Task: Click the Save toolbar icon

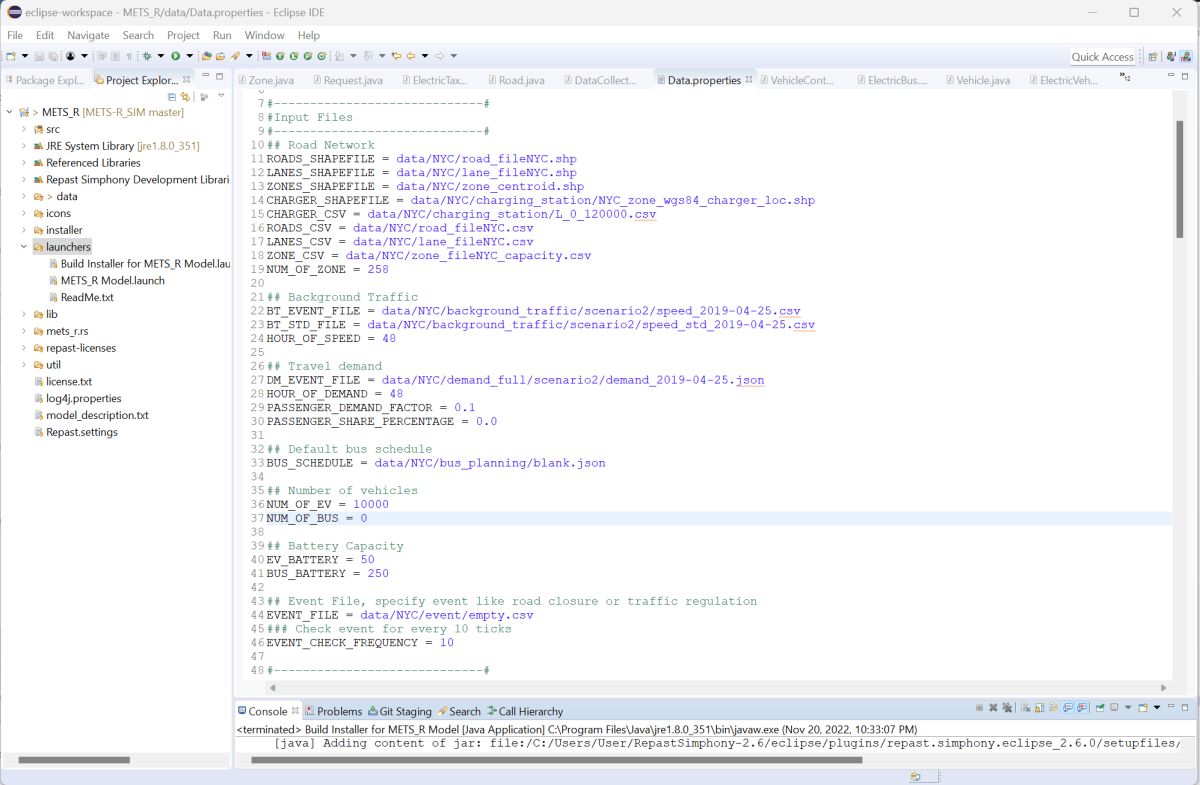Action: tap(39, 56)
